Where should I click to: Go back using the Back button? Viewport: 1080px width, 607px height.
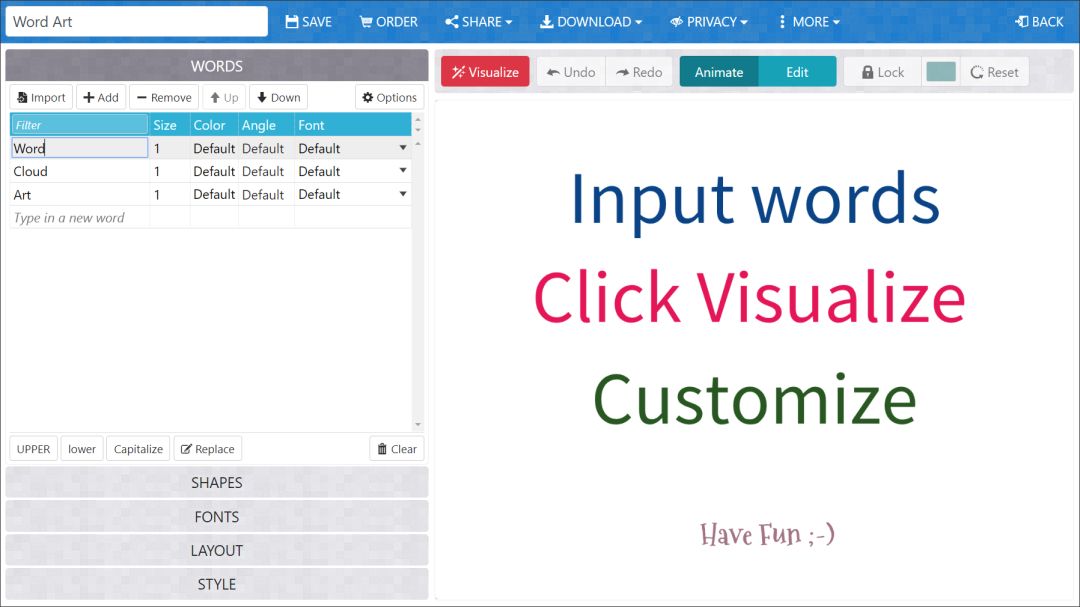(x=1039, y=21)
